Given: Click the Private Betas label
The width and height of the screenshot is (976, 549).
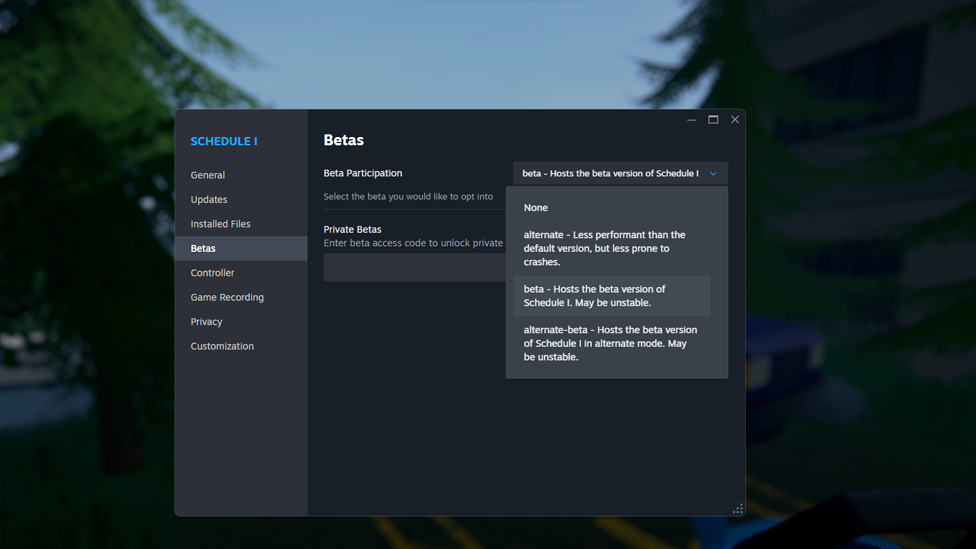Looking at the screenshot, I should 352,229.
